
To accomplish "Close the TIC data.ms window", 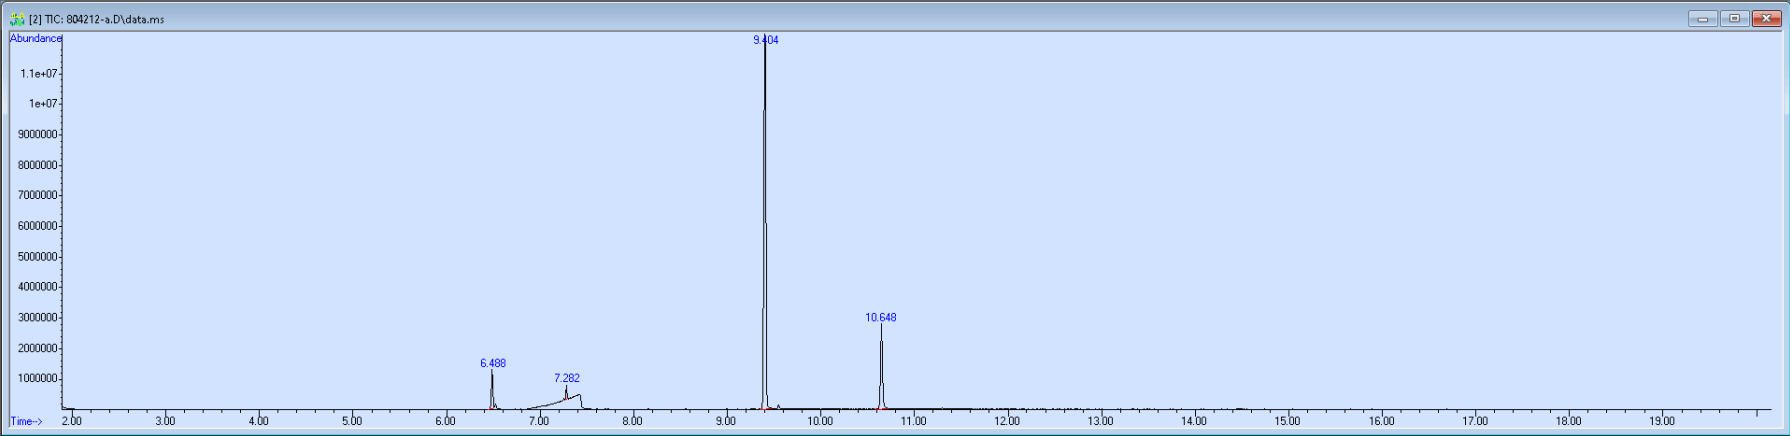I will [x=1766, y=19].
